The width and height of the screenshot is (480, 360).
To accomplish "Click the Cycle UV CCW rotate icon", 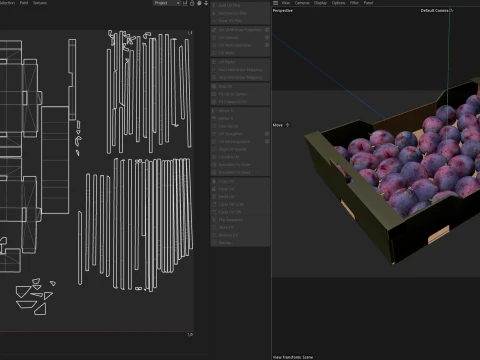I will 214,204.
